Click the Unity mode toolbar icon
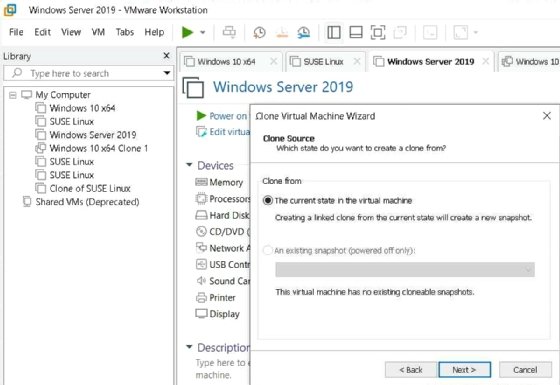 tap(400, 32)
